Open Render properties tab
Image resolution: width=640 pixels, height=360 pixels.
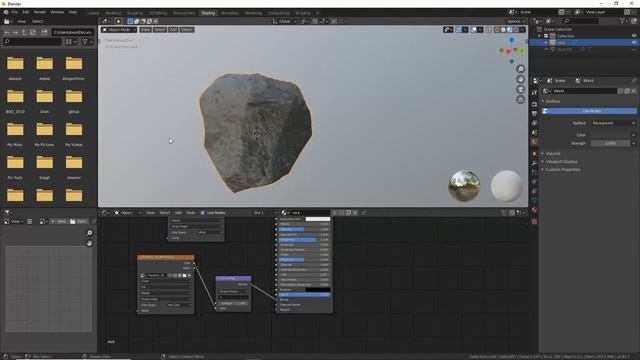click(534, 104)
